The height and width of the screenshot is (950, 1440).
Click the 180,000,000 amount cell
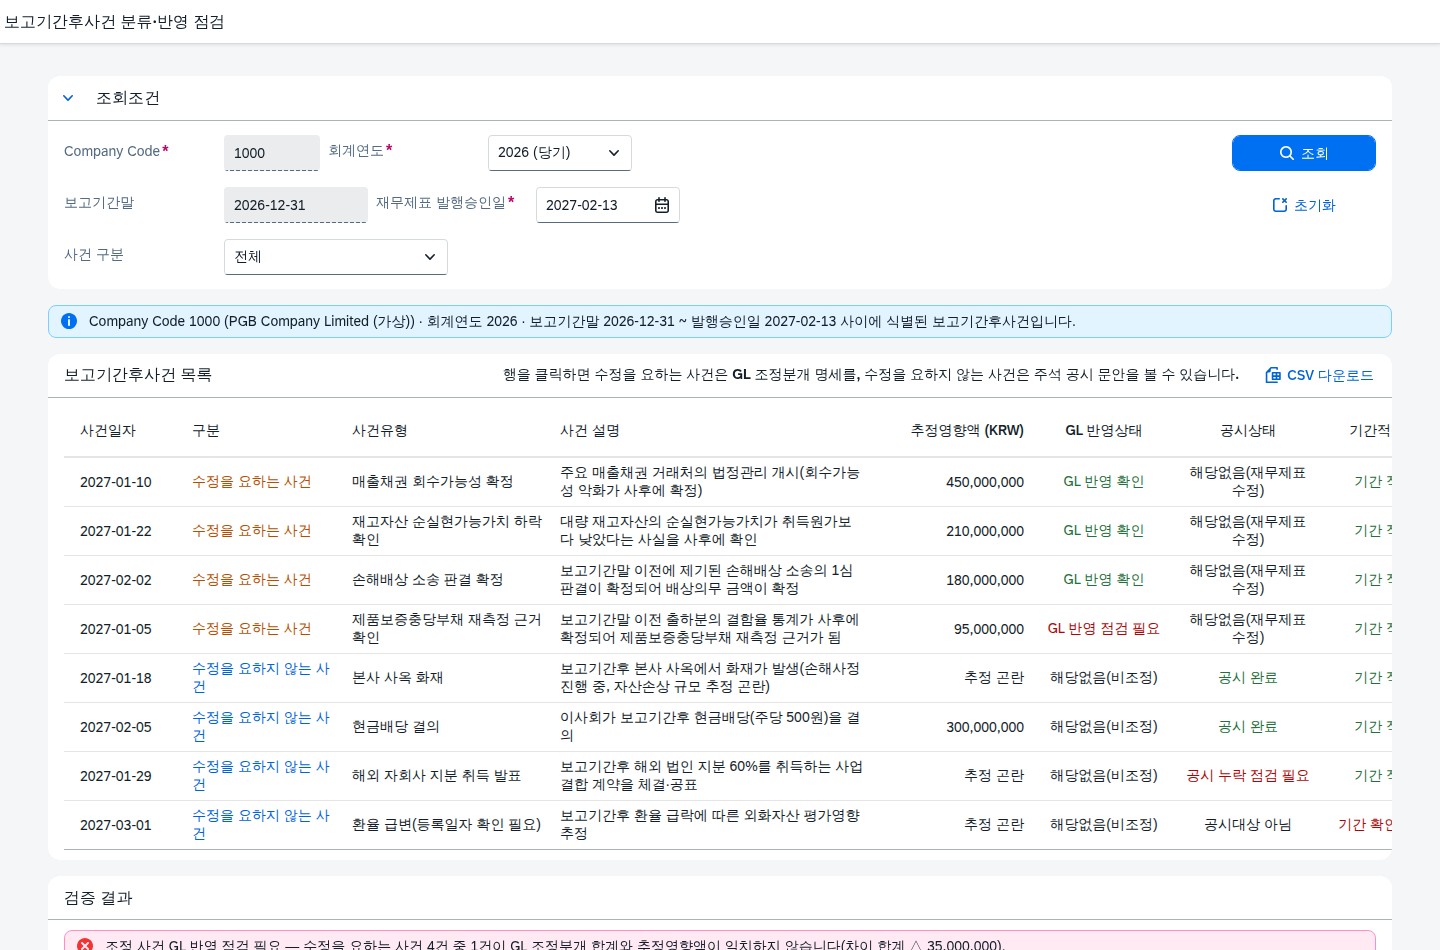point(985,580)
